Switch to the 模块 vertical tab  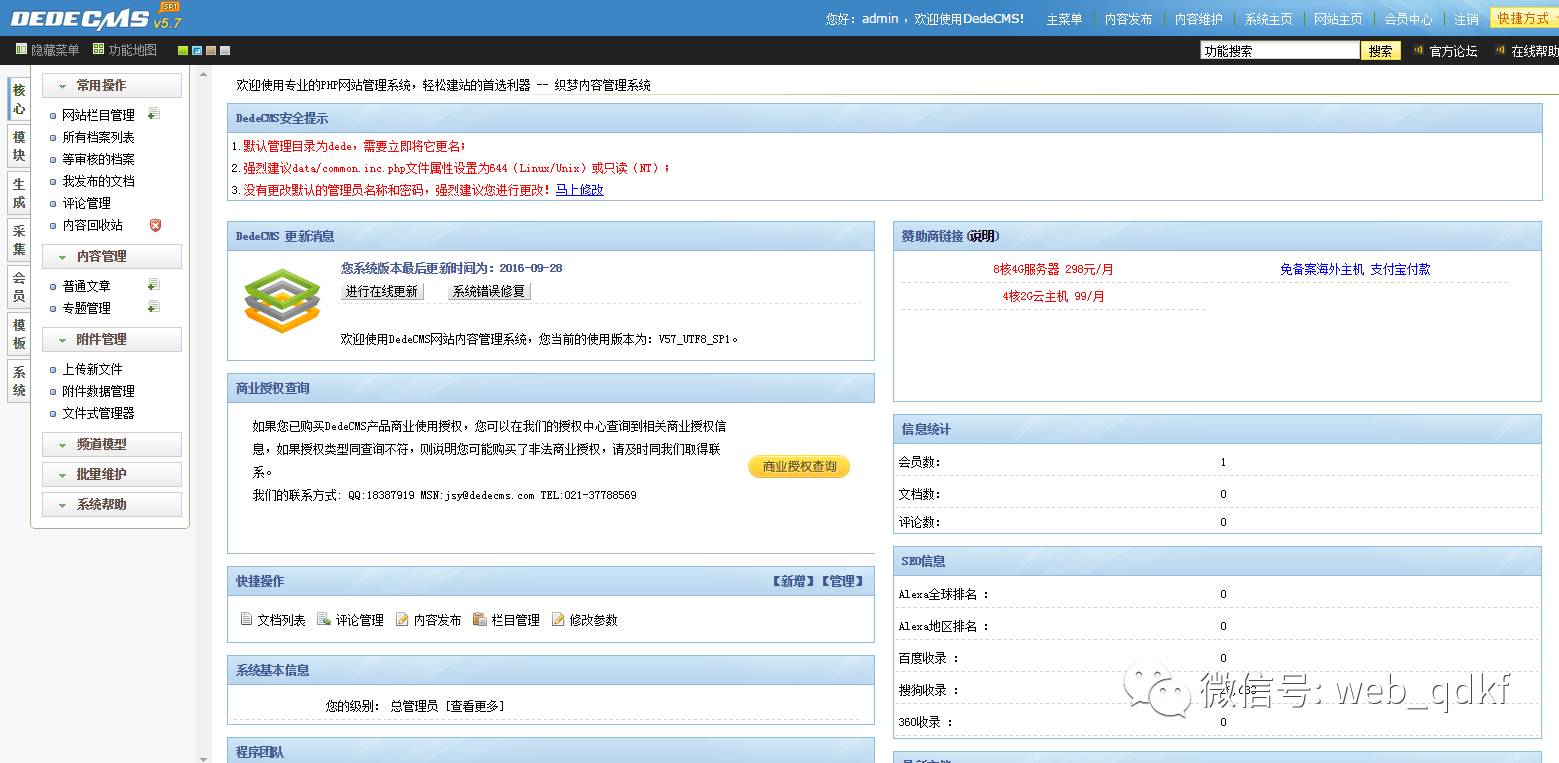click(x=19, y=146)
